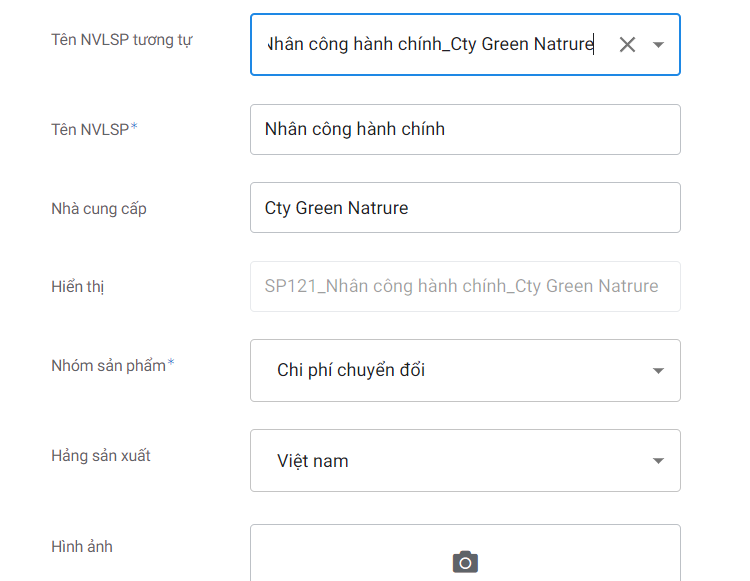Click the required asterisk beside Nhóm sản phẩm
Viewport: 750px width, 581px height.
[171, 364]
